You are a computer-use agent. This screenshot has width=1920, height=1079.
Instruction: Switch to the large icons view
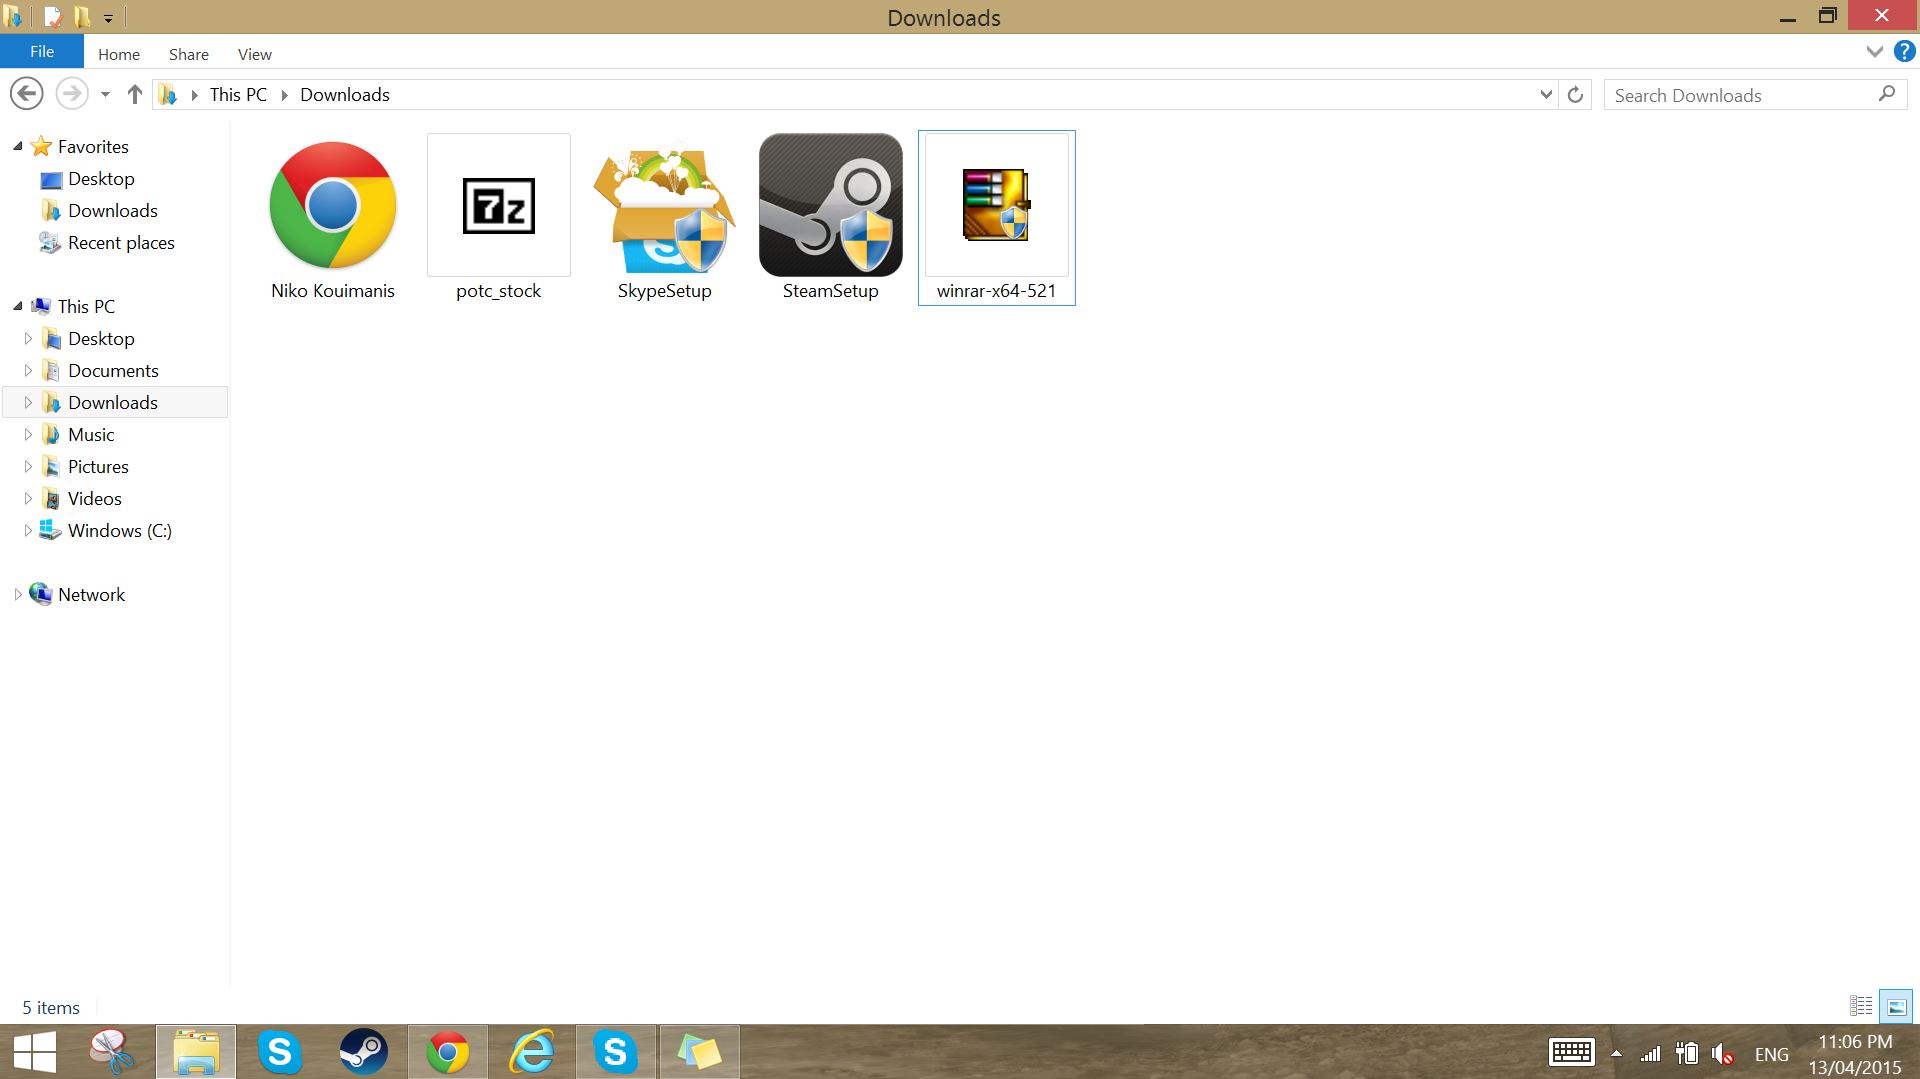(x=1896, y=1006)
